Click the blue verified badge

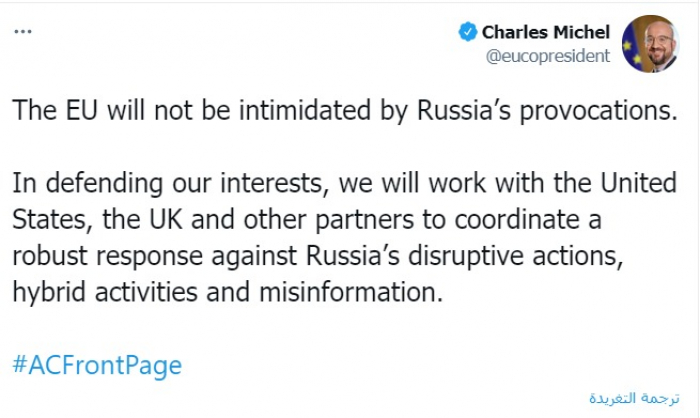[x=467, y=32]
